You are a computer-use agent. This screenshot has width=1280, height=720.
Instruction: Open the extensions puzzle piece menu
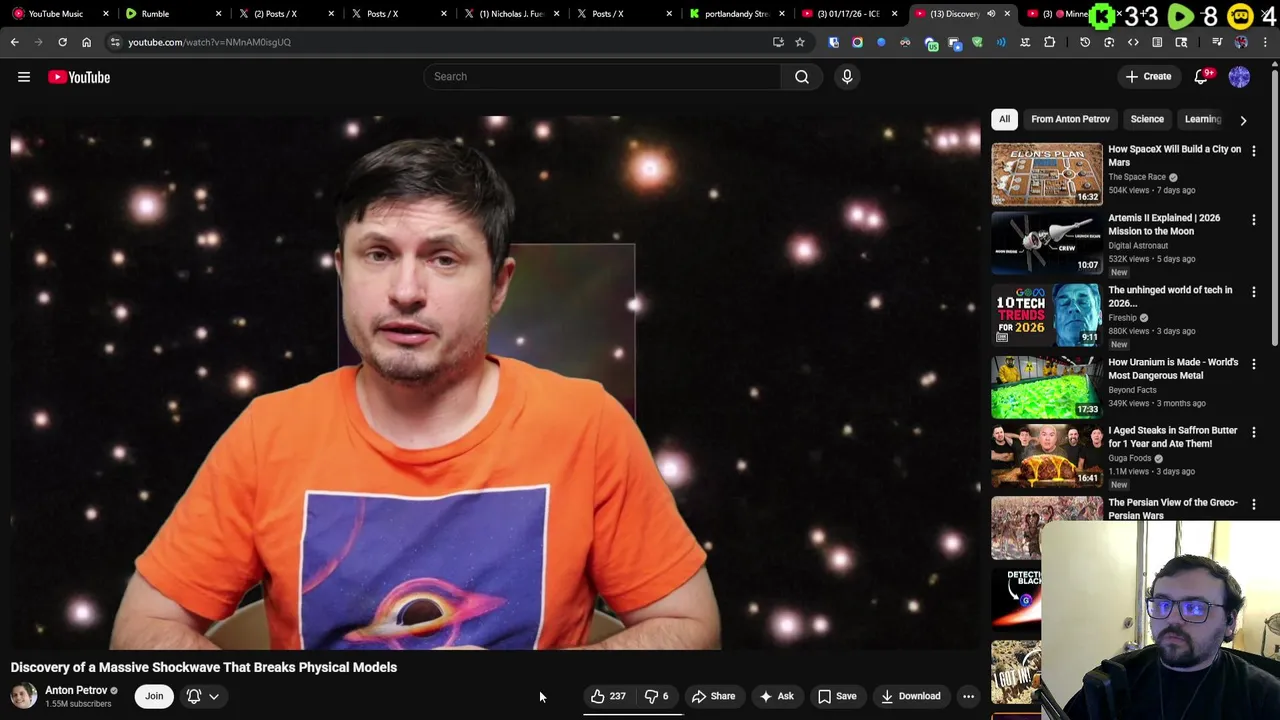tap(1049, 42)
